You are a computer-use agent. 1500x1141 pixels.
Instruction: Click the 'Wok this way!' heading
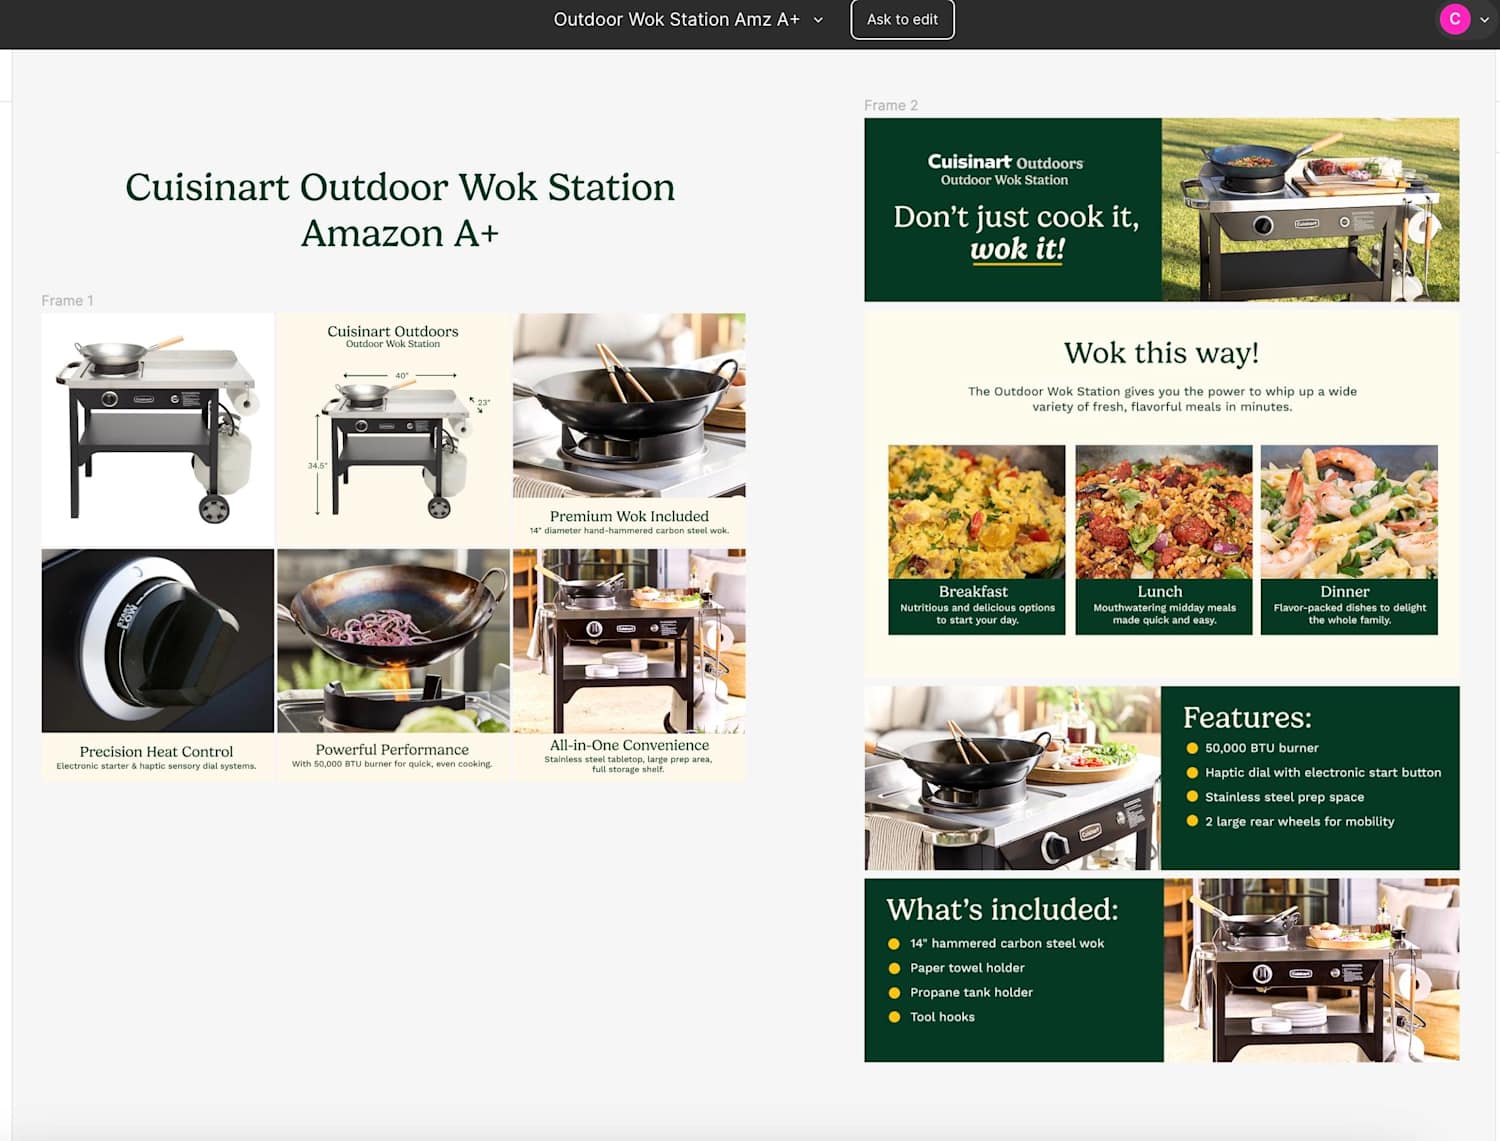[1161, 353]
